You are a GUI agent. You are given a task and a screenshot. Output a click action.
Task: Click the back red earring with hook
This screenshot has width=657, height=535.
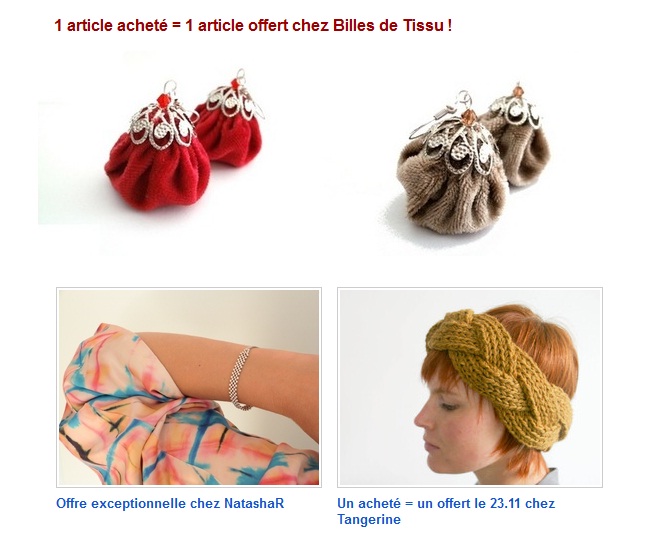pyautogui.click(x=230, y=119)
